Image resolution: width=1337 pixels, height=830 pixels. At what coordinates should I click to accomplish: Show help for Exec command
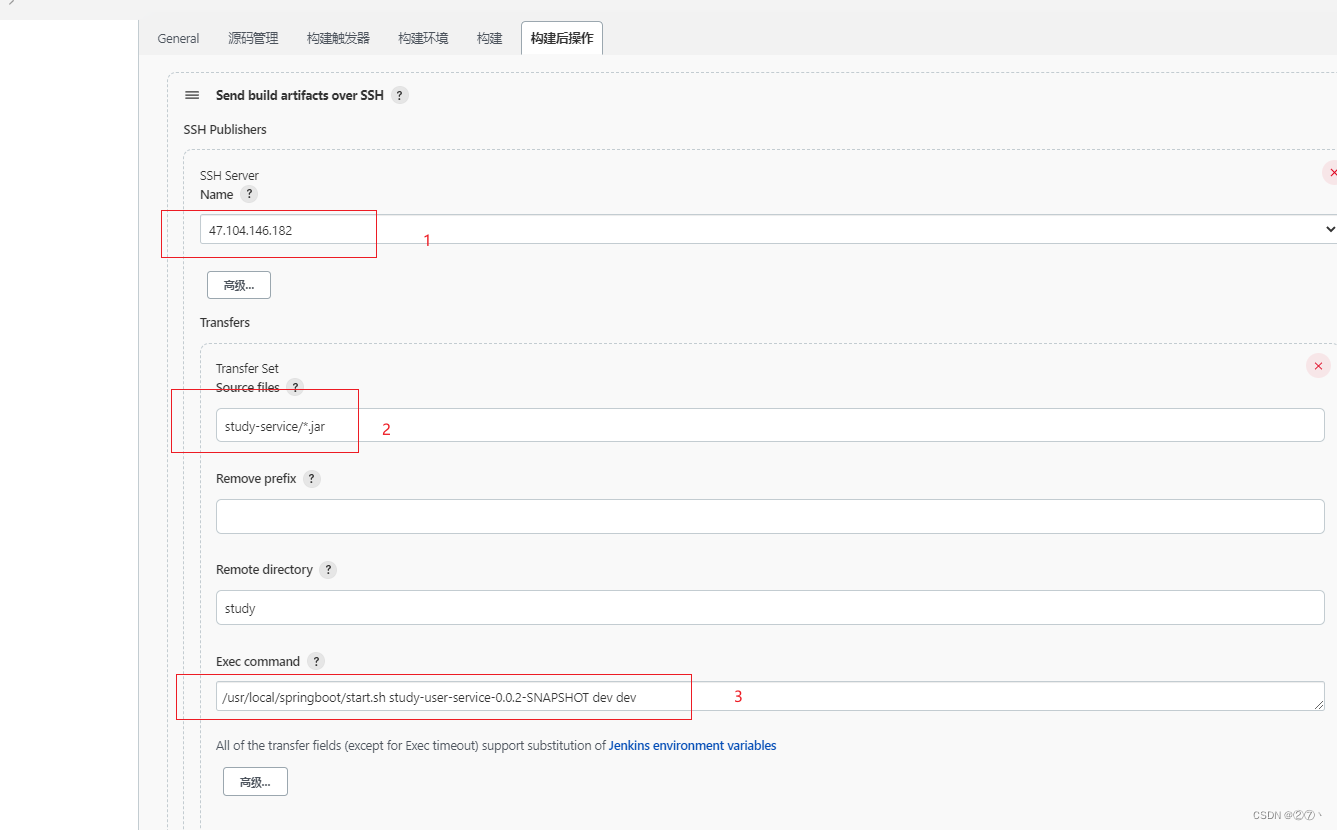coord(316,661)
